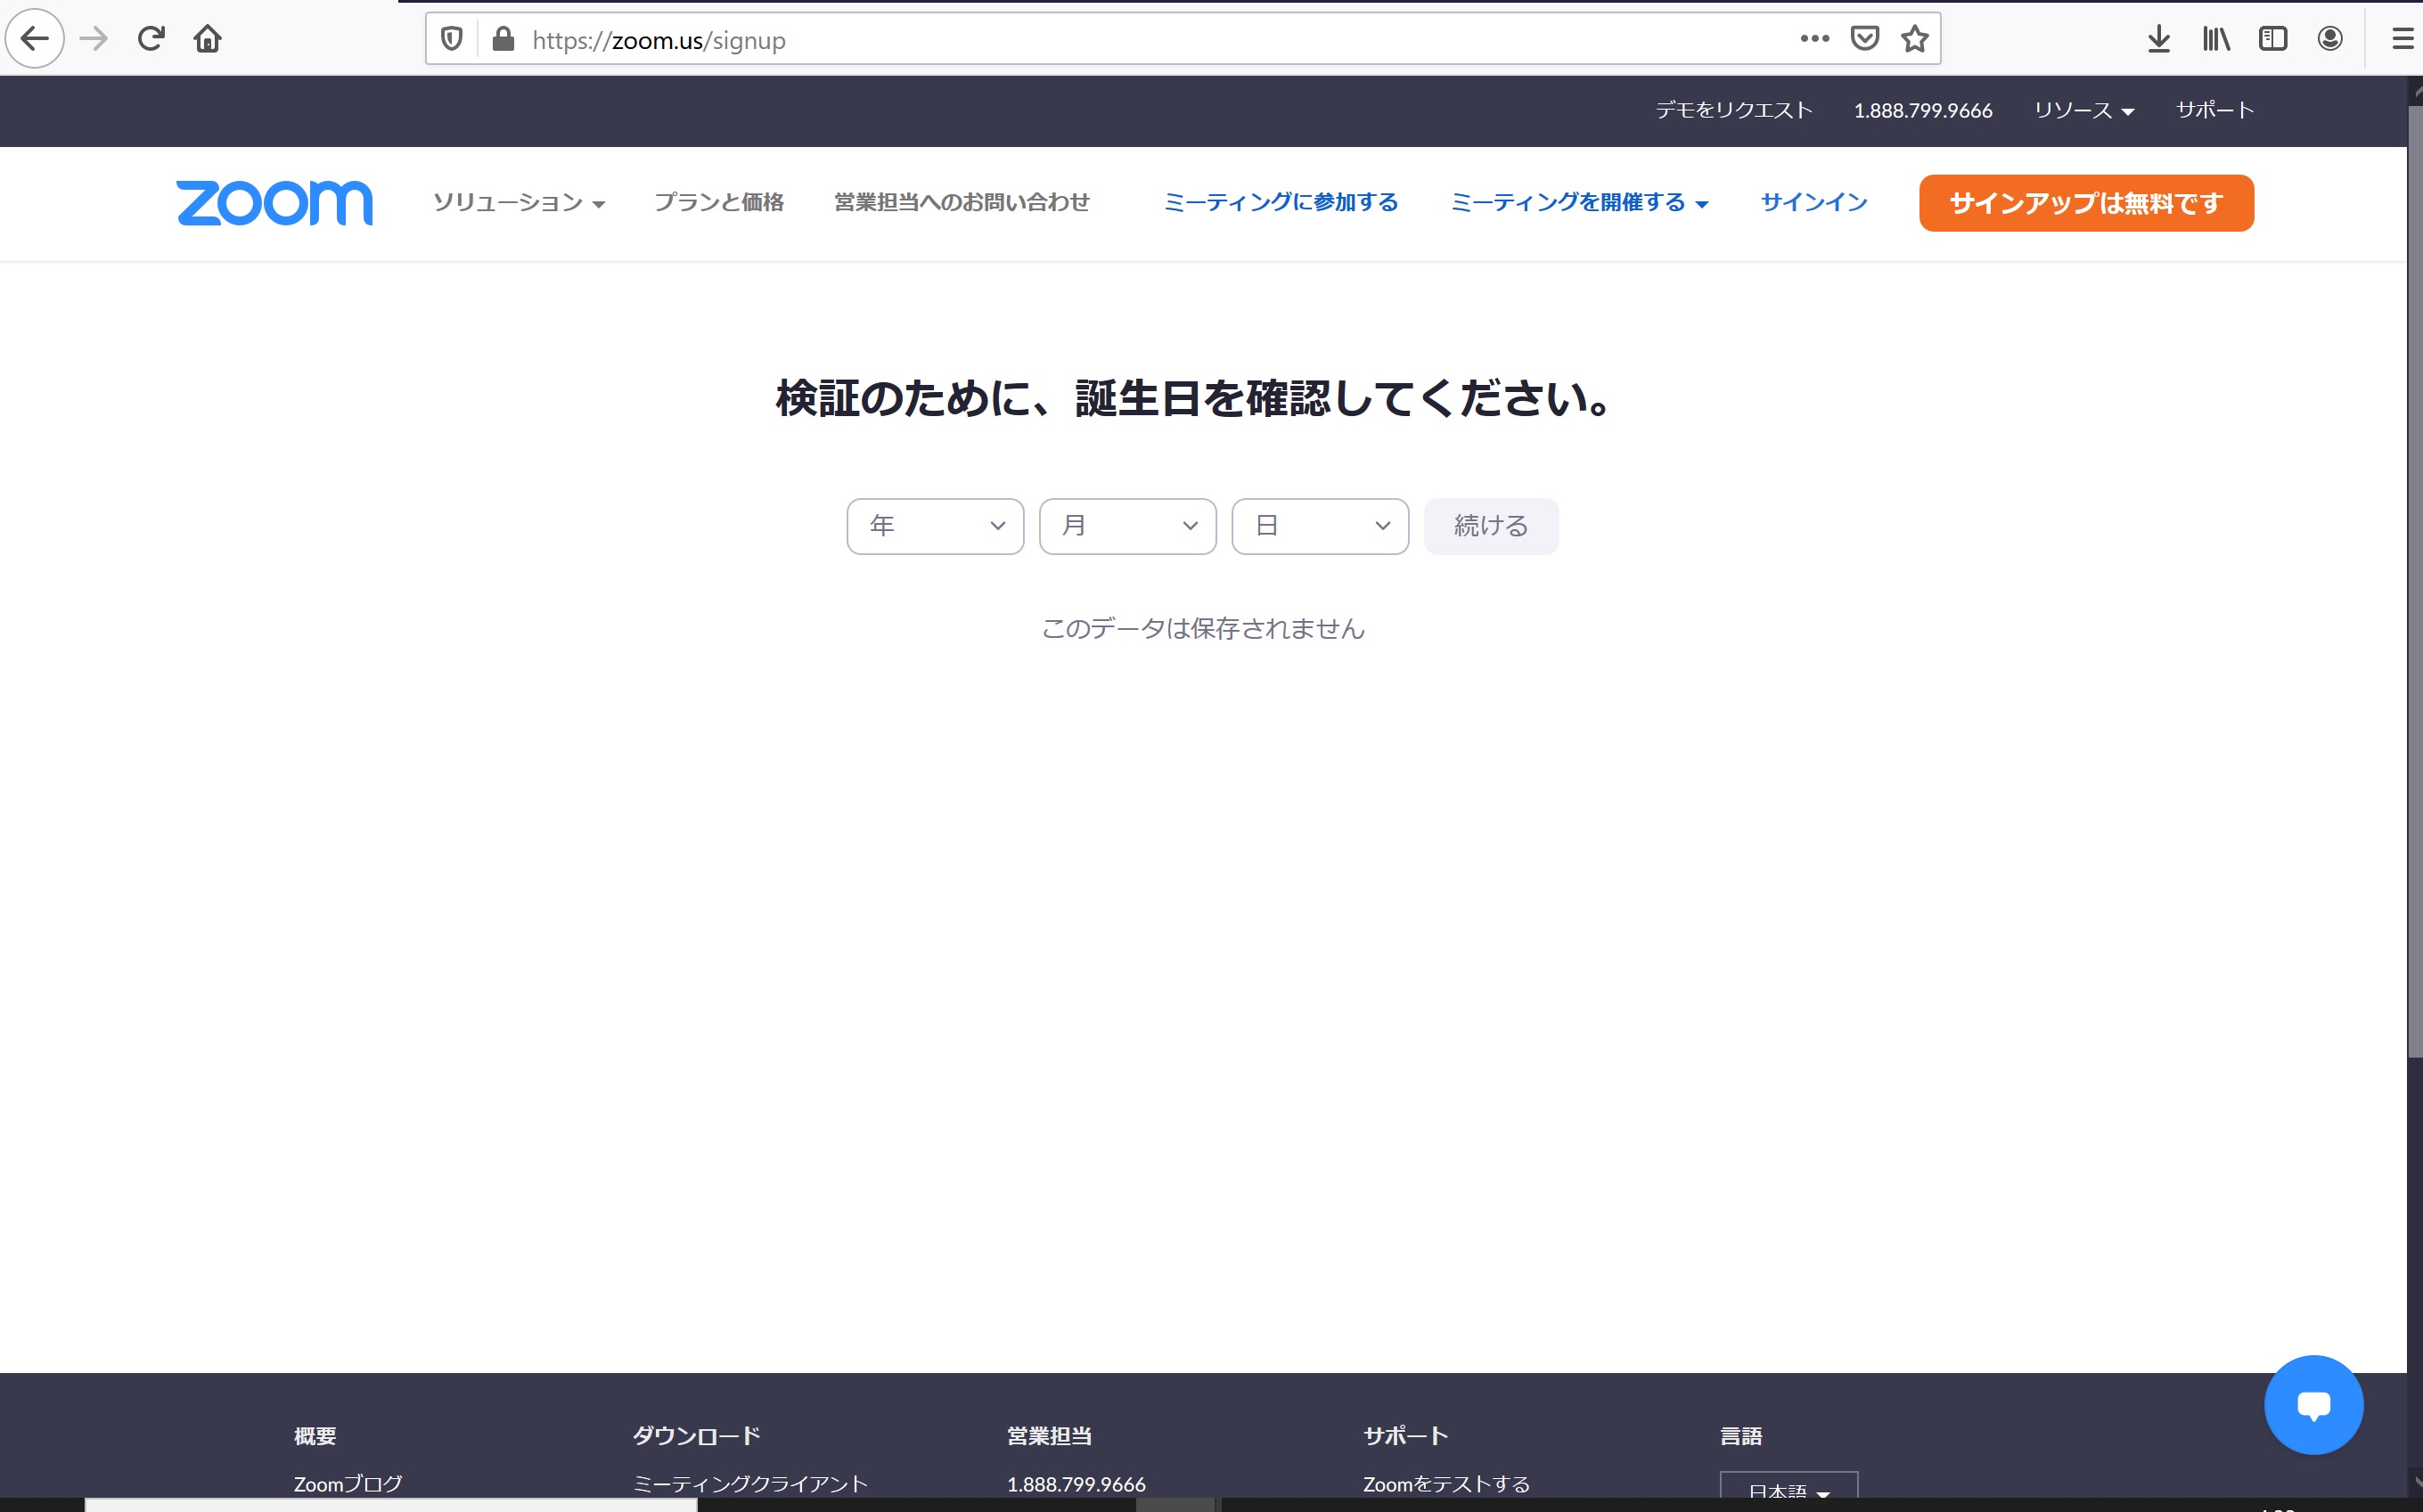
Task: Open the サポート link in top bar
Action: 2215,110
